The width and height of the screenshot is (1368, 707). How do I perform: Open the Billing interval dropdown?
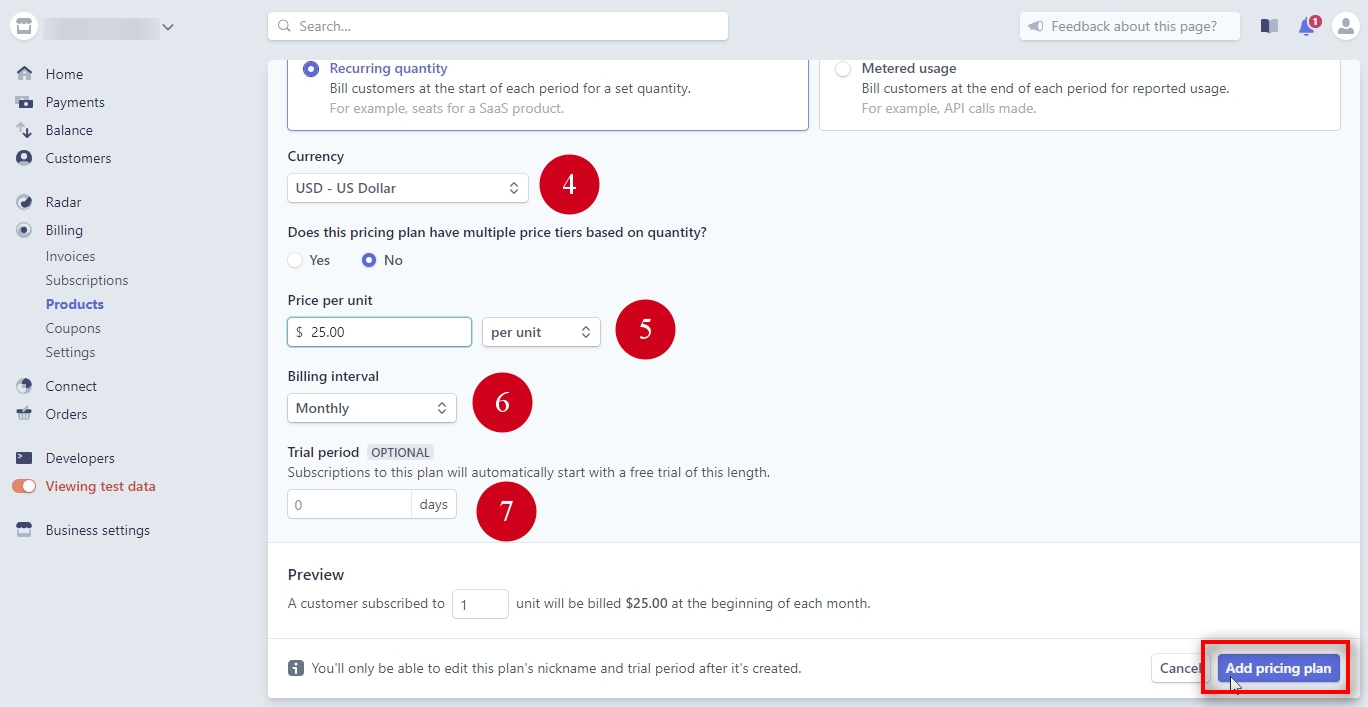[371, 408]
